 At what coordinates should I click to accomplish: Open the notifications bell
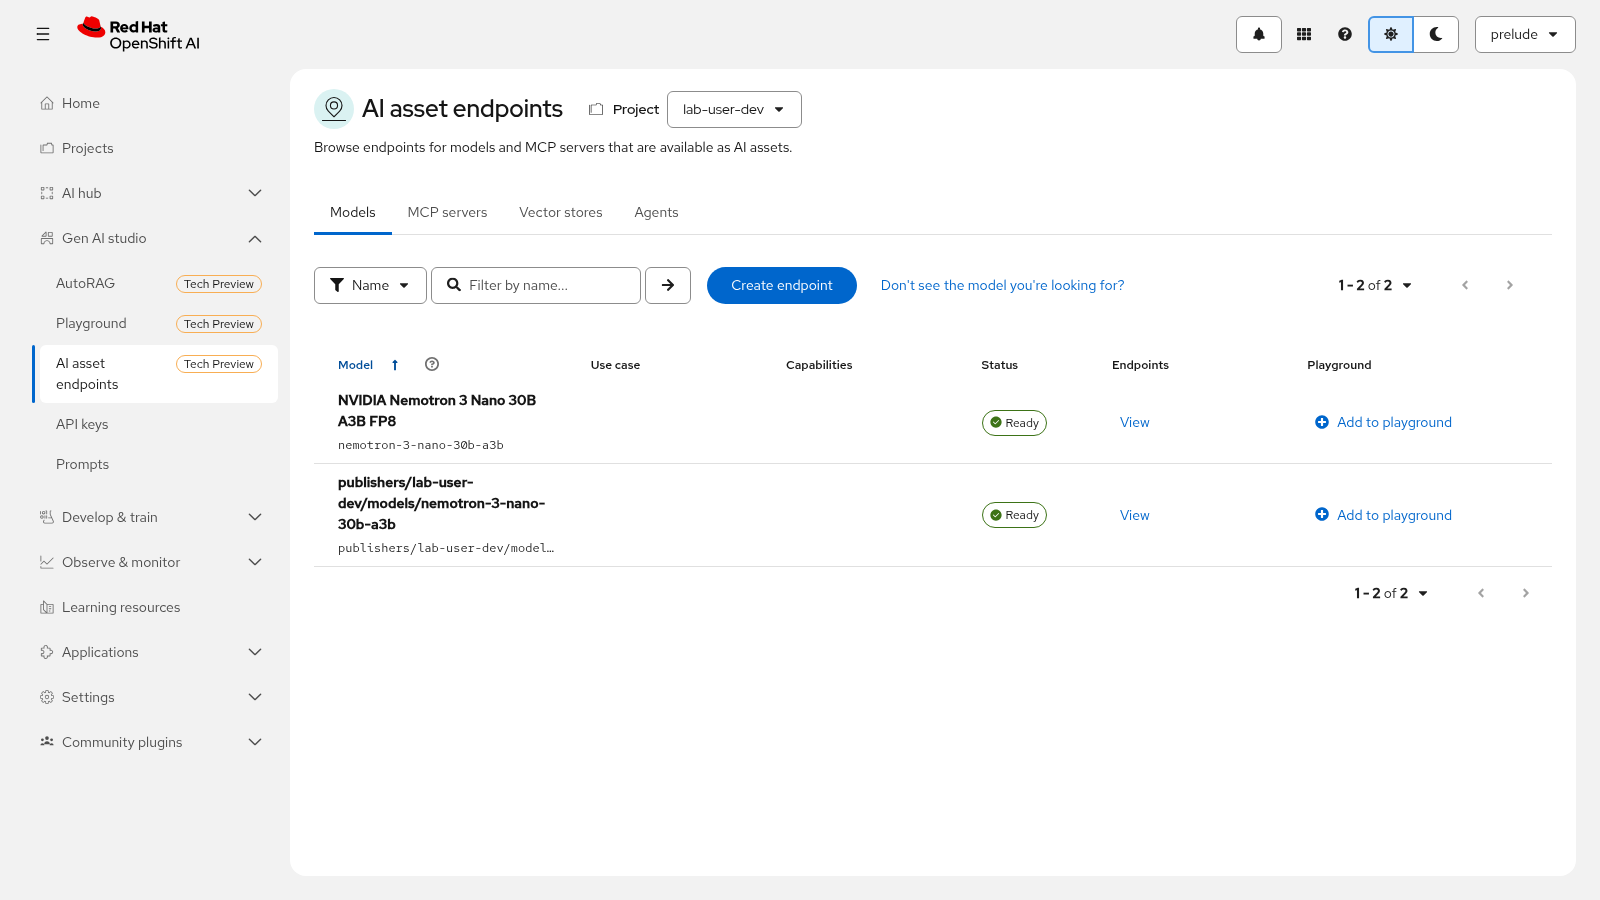pyautogui.click(x=1259, y=34)
